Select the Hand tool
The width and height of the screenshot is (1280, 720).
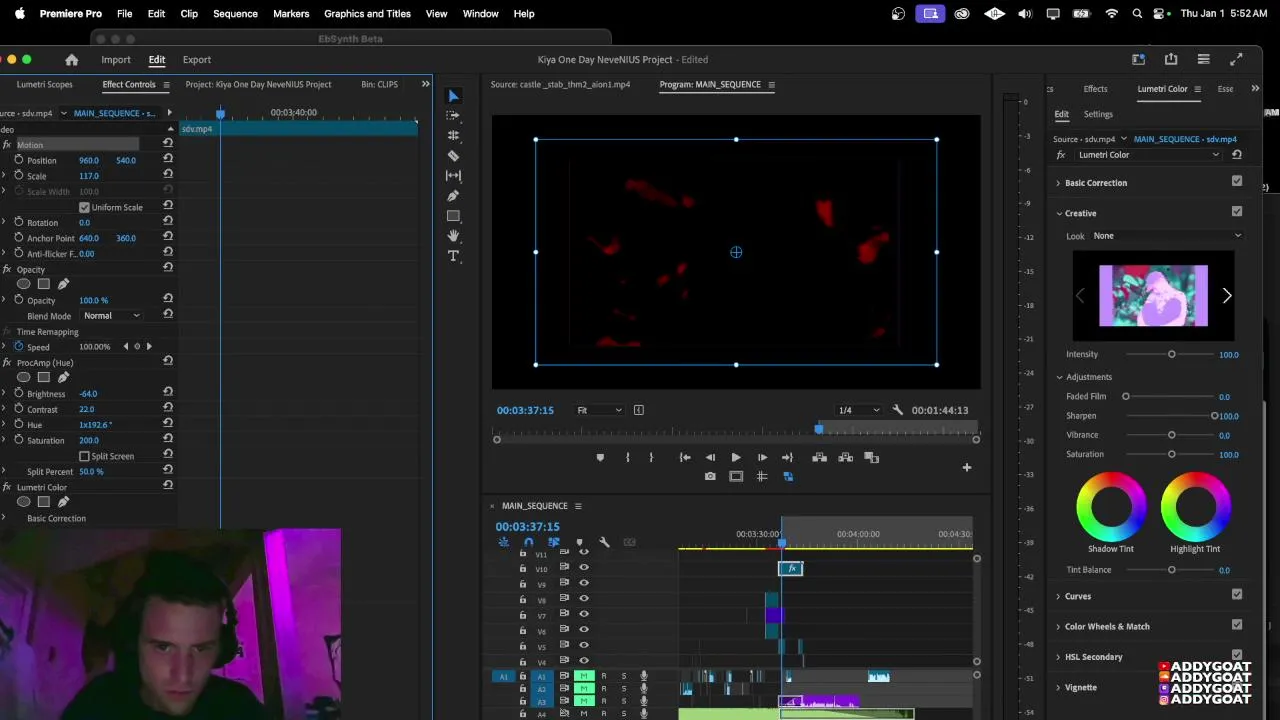click(453, 236)
